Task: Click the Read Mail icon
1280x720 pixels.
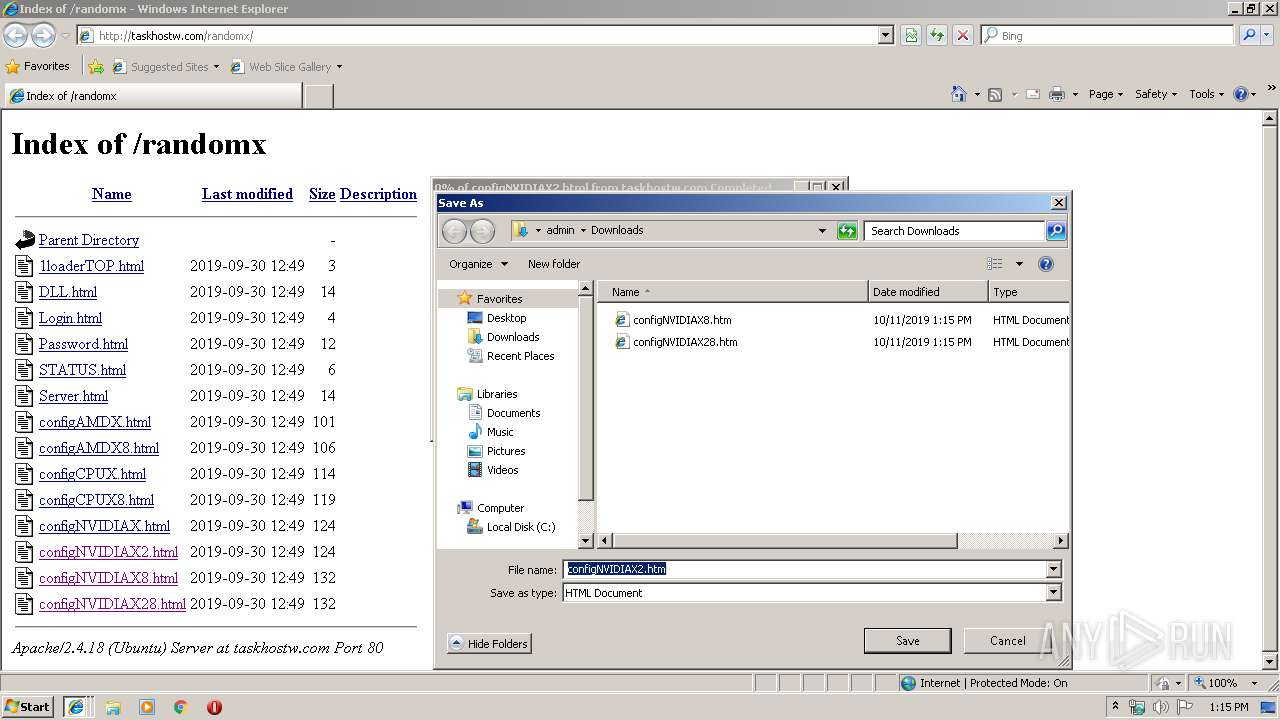Action: (x=1032, y=94)
